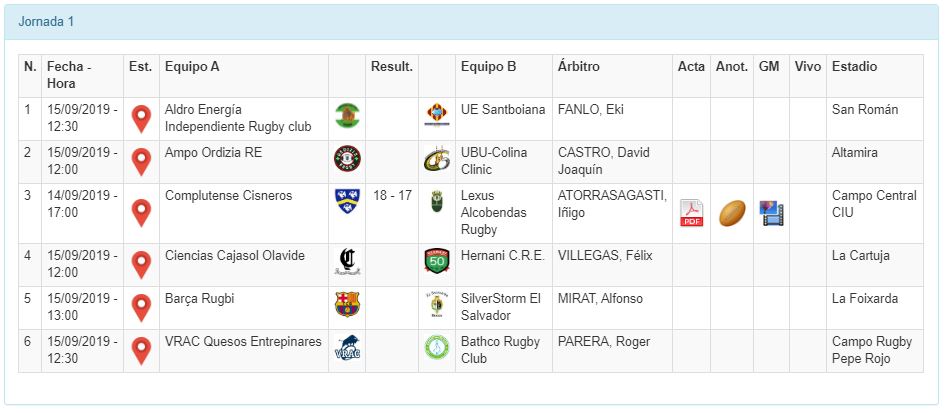Click the 18 - 17 match result
The width and height of the screenshot is (948, 413).
pyautogui.click(x=392, y=196)
